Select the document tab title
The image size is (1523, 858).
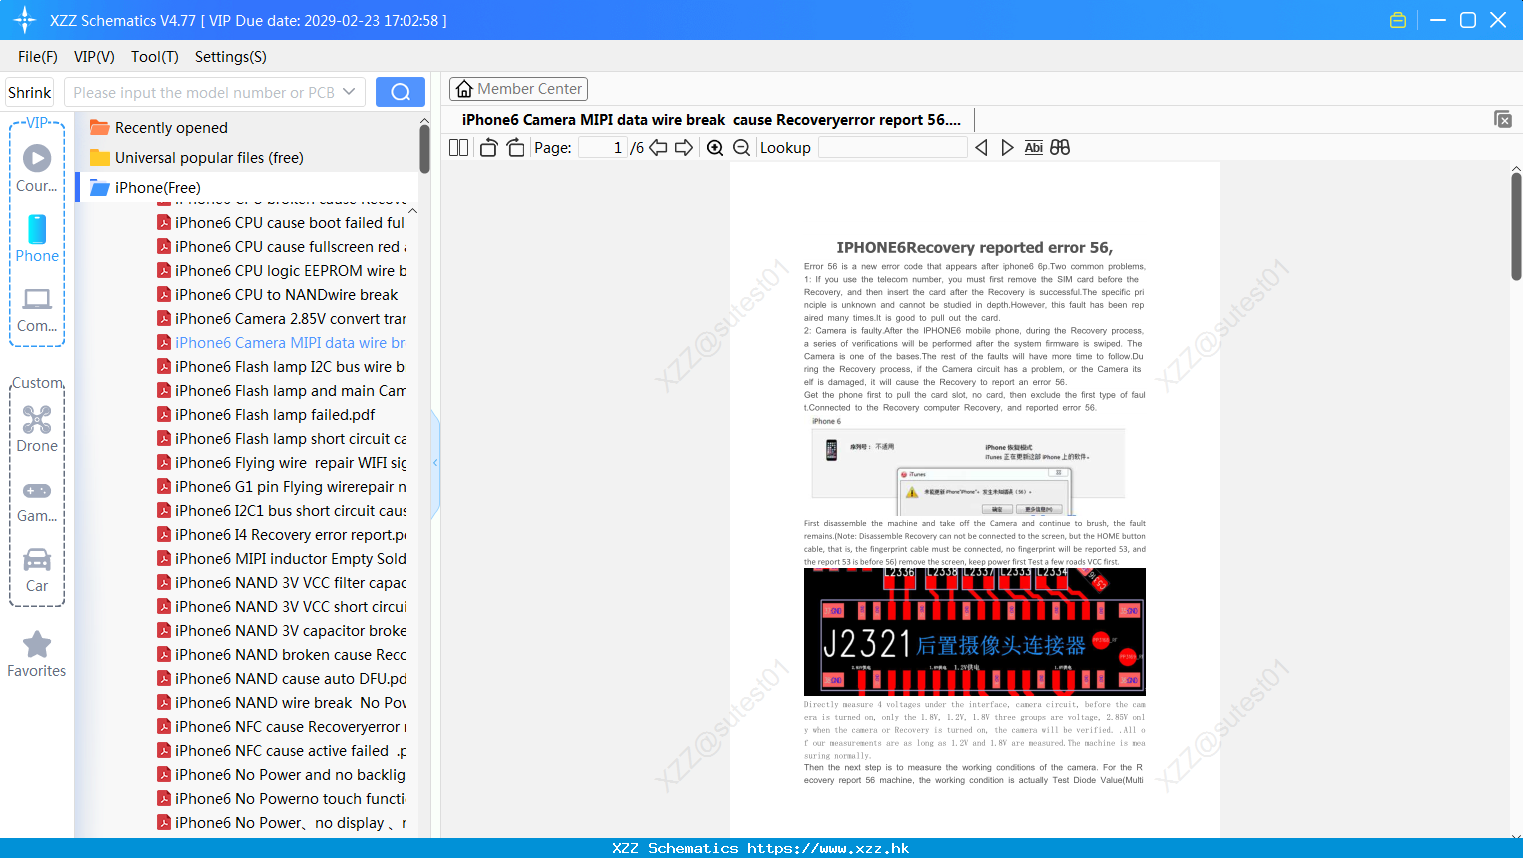(711, 119)
